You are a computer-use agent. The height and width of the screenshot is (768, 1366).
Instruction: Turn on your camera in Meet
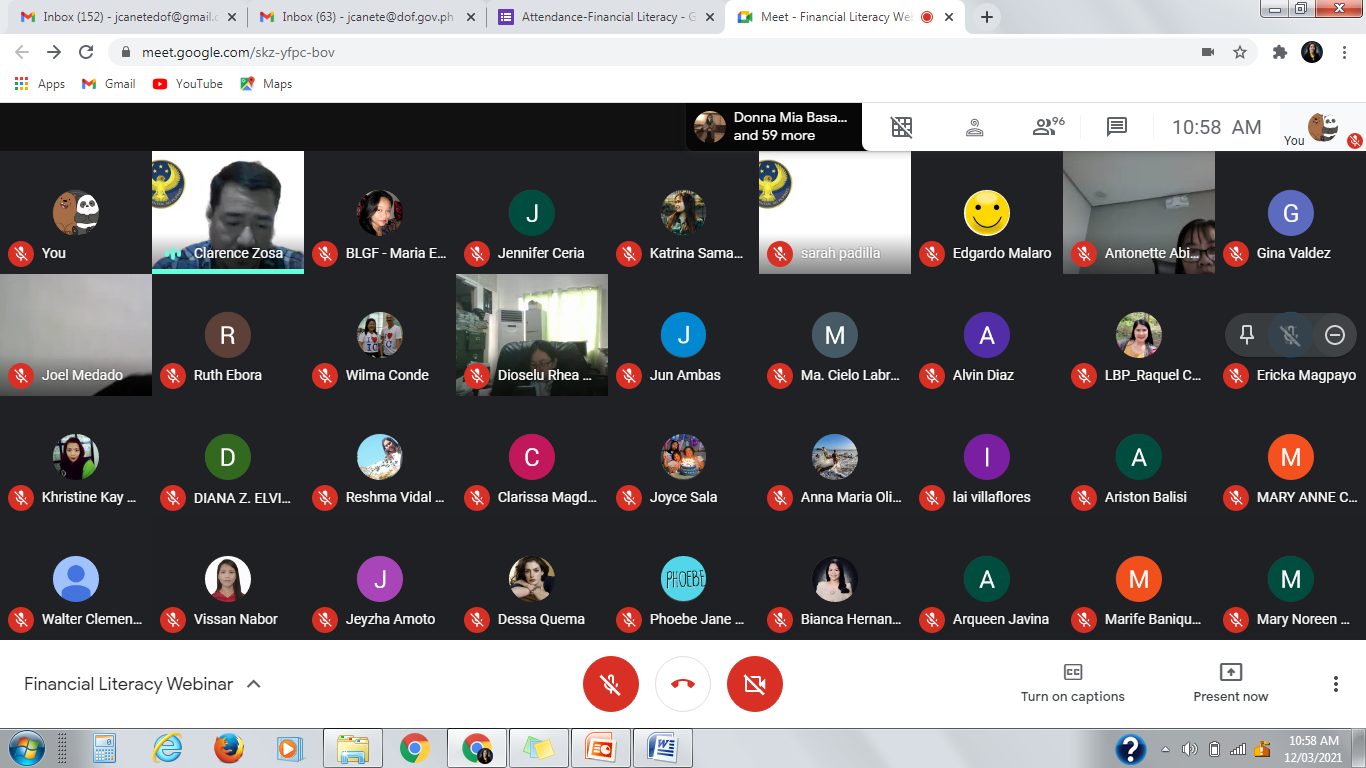click(755, 684)
